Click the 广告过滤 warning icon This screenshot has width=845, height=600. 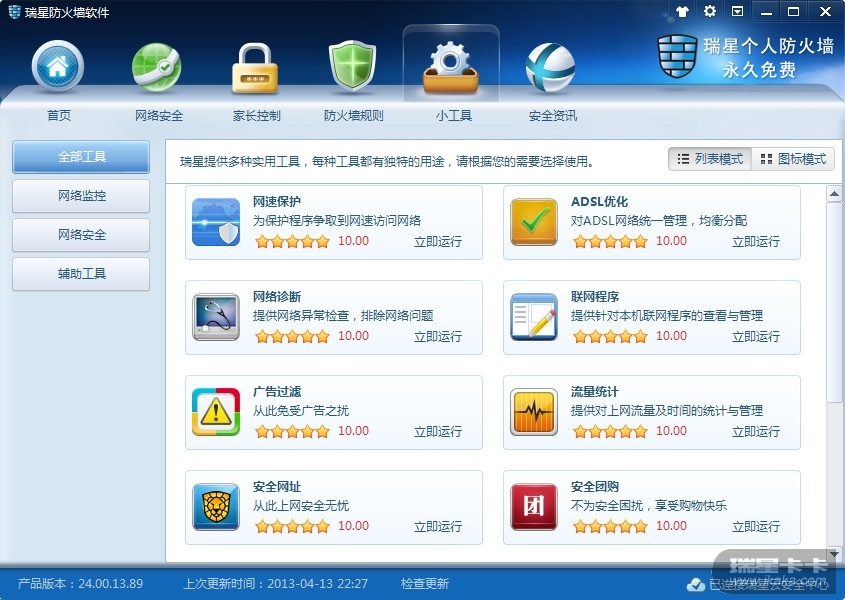pyautogui.click(x=216, y=412)
